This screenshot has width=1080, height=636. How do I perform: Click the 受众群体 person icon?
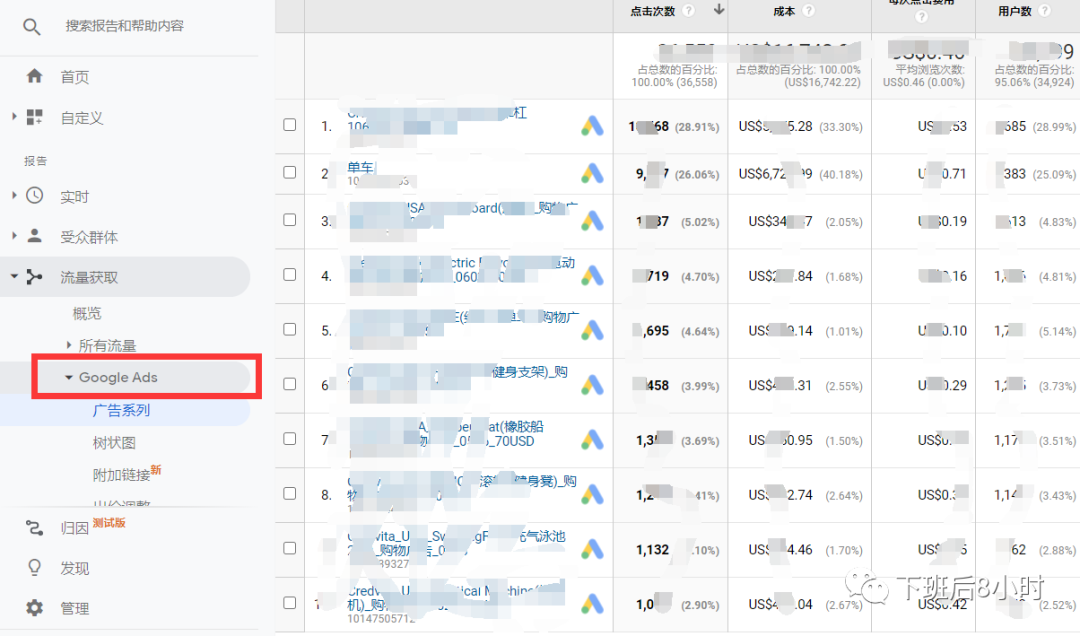[34, 236]
